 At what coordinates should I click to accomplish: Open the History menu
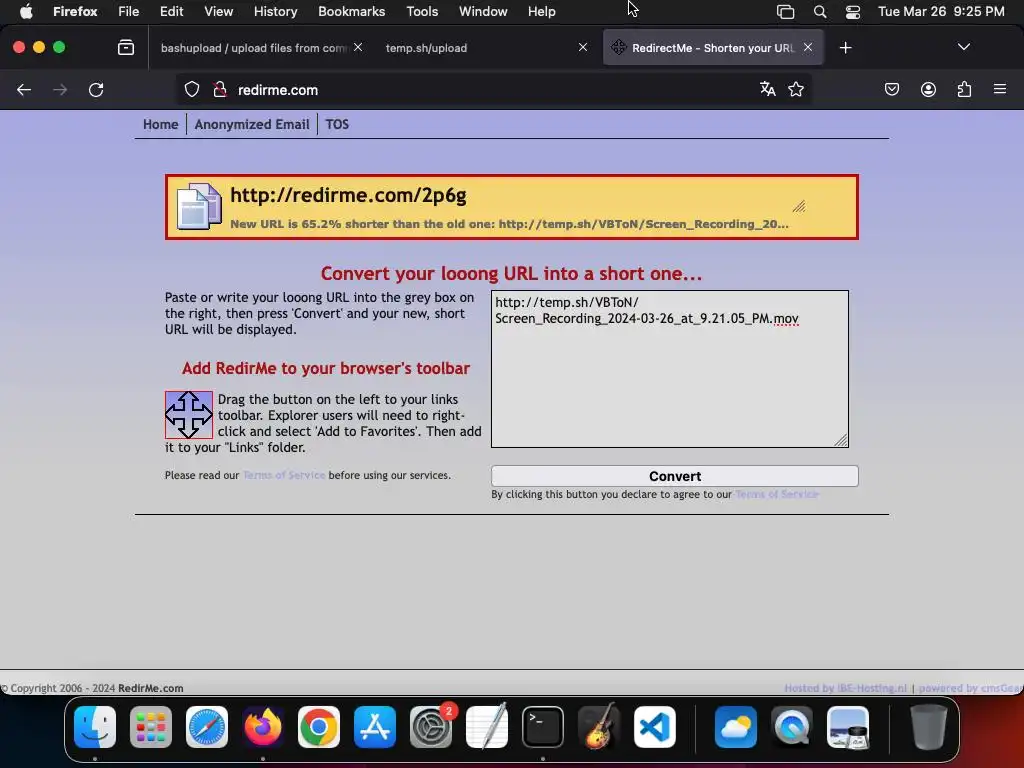[x=275, y=11]
